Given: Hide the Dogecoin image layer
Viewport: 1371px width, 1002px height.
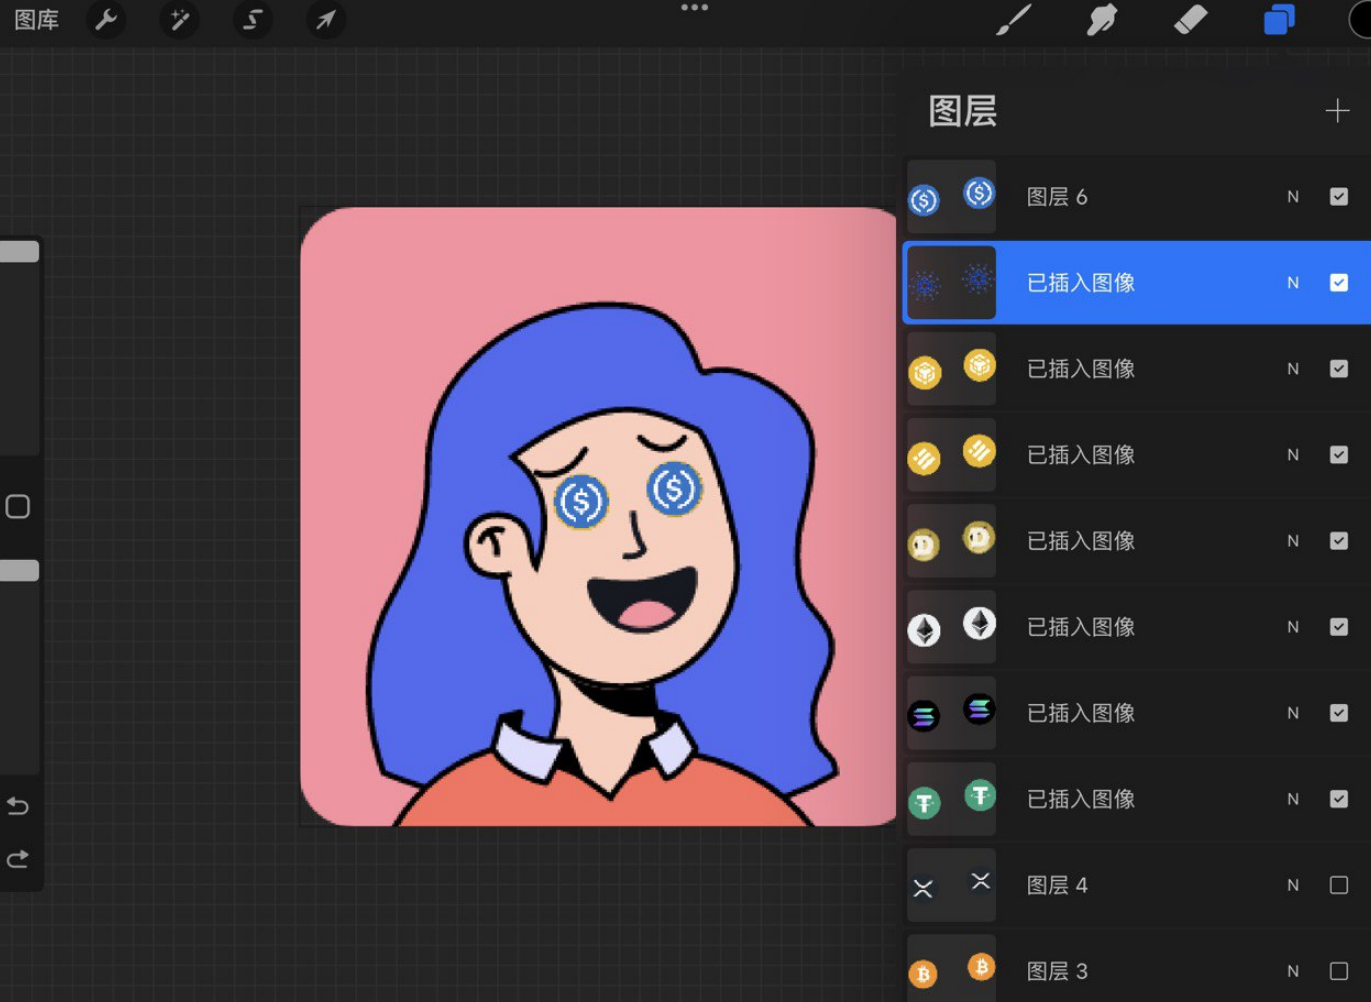Looking at the screenshot, I should point(1339,541).
